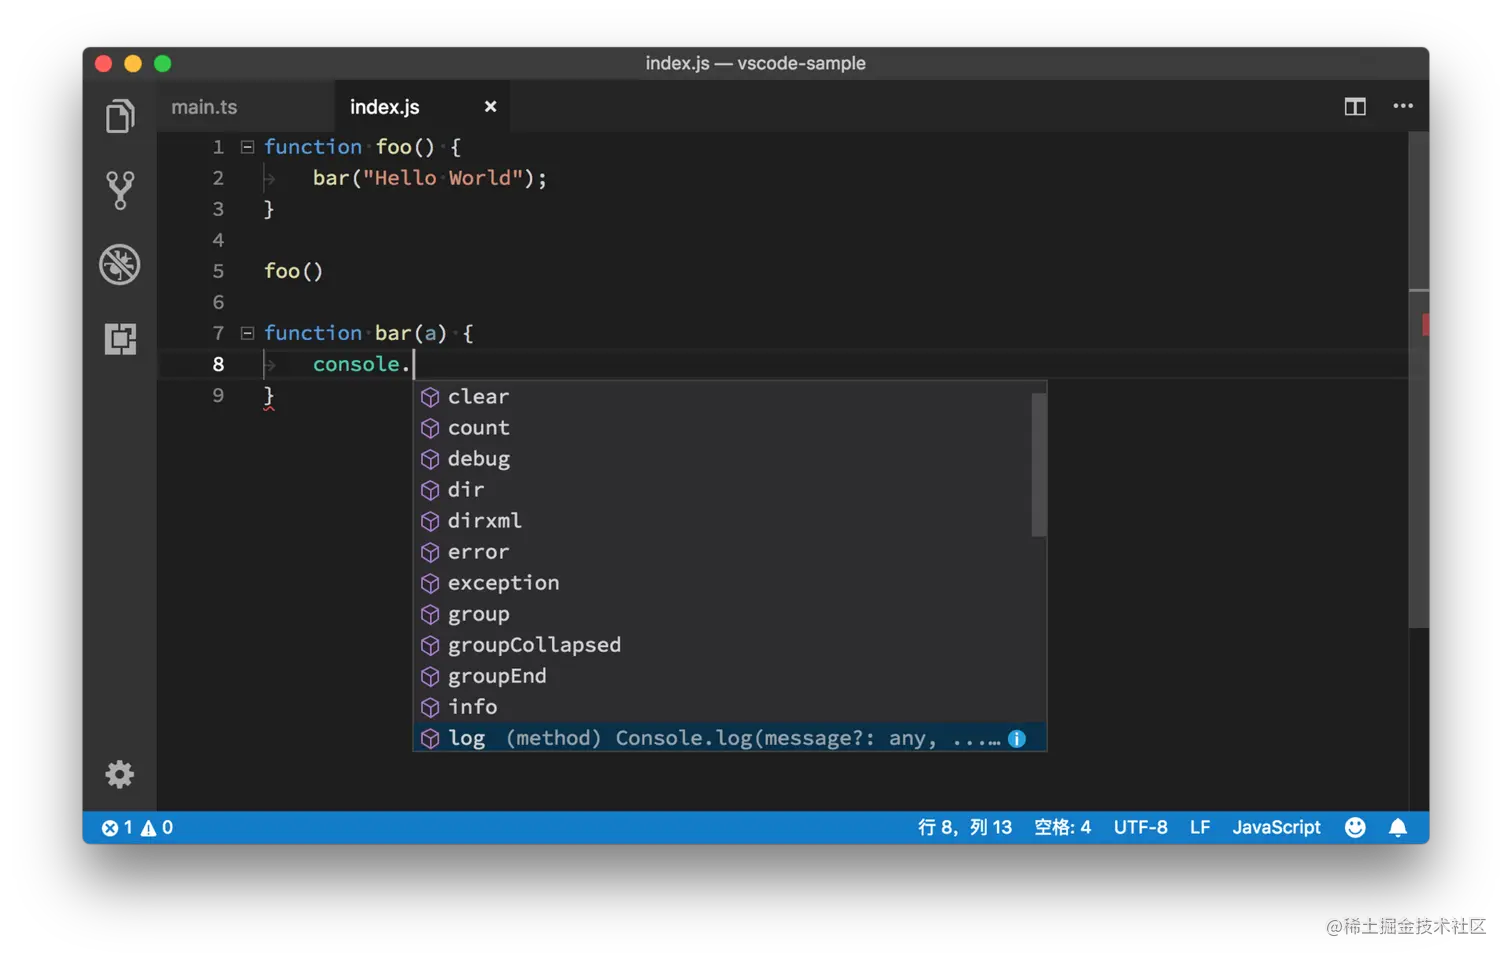Show details for log suggestion info icon
This screenshot has width=1512, height=962.
1017,739
